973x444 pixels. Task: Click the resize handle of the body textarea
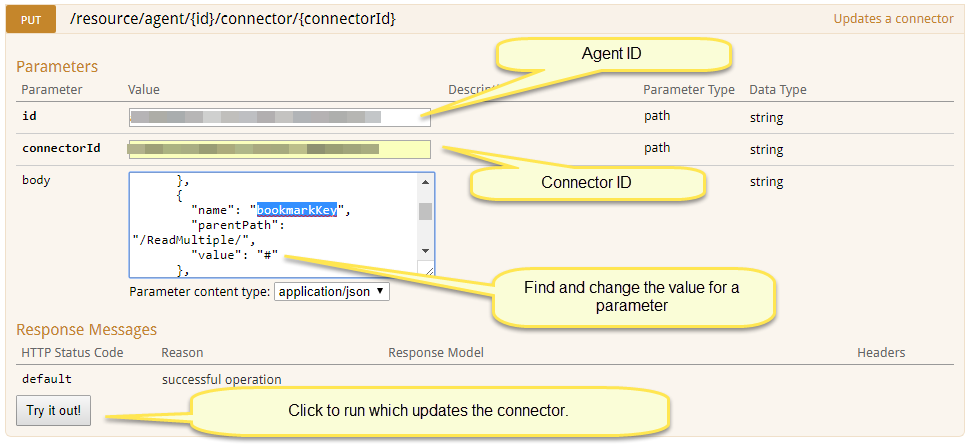[429, 270]
